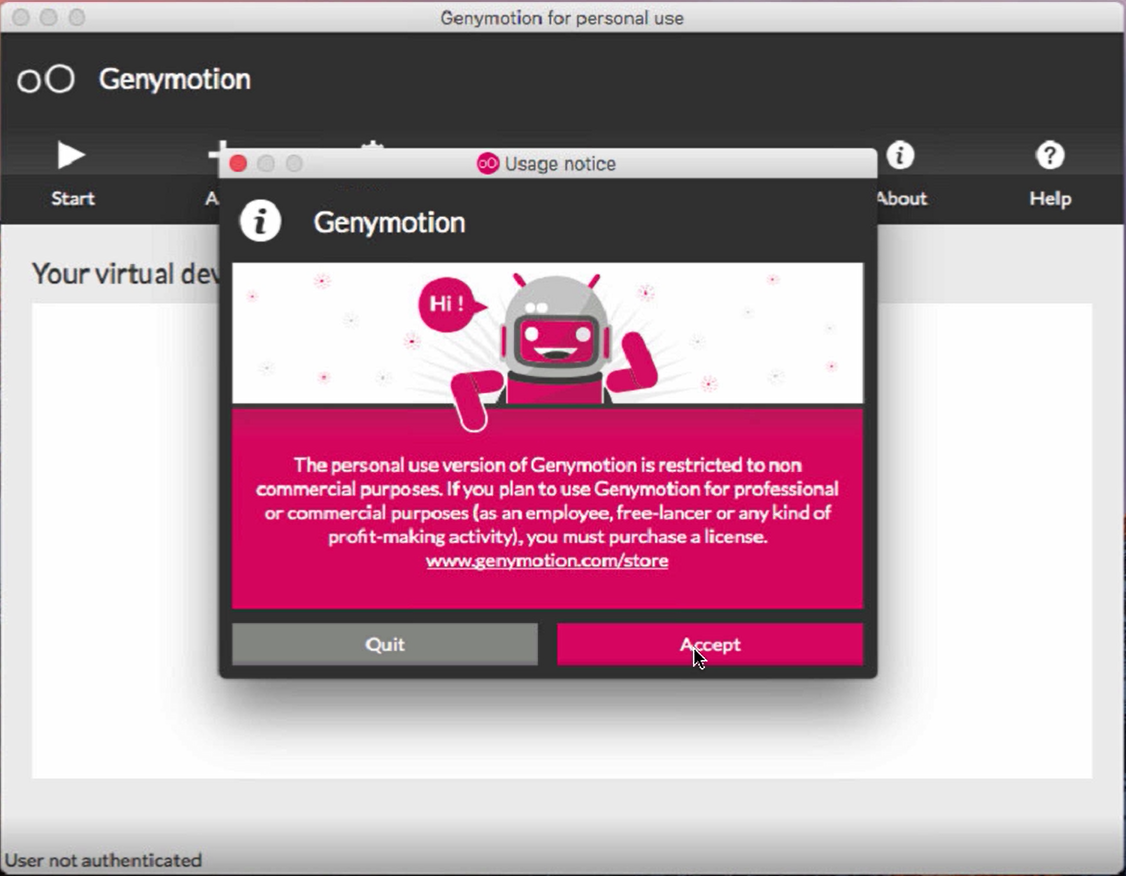The width and height of the screenshot is (1126, 876).
Task: Click the Start play icon in toolbar
Action: 71,155
